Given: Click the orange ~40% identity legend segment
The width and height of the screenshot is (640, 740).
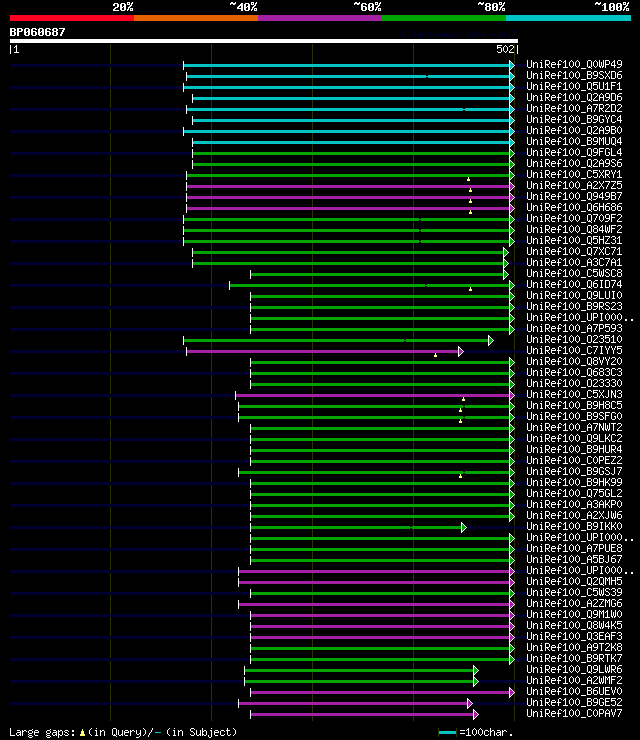Looking at the screenshot, I should coord(196,18).
